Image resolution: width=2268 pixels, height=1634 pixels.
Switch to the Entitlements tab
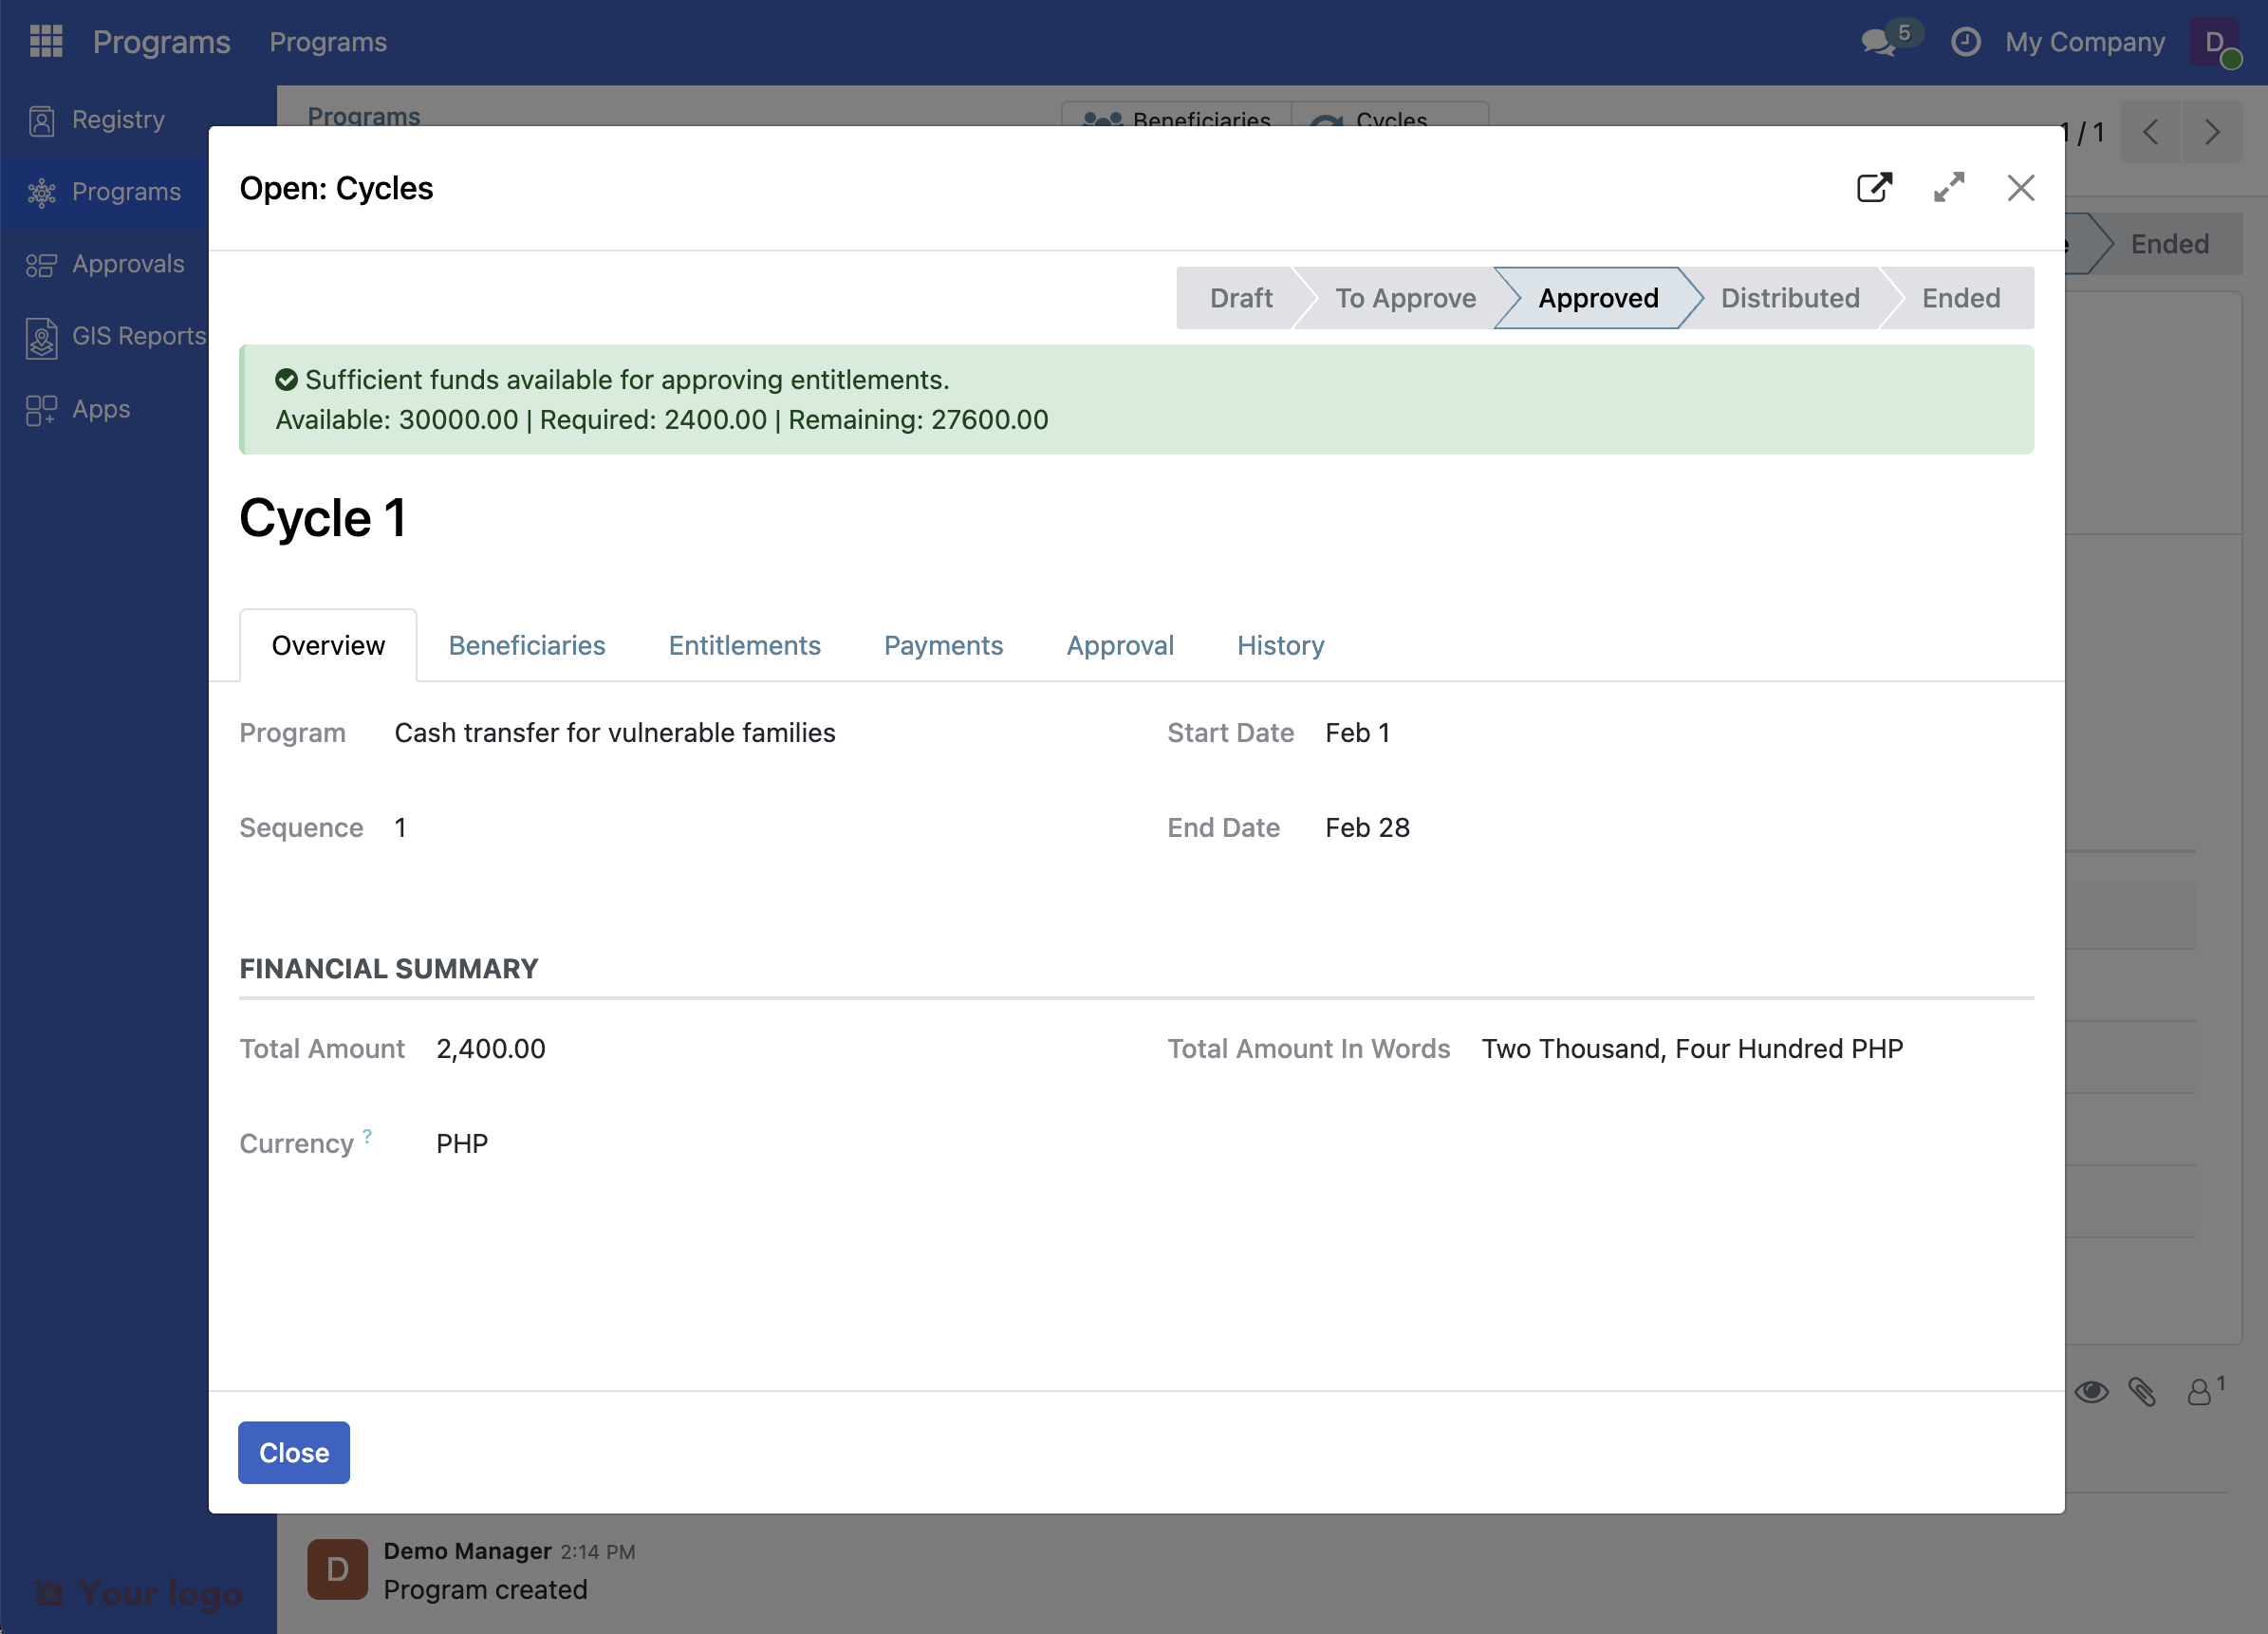[744, 645]
